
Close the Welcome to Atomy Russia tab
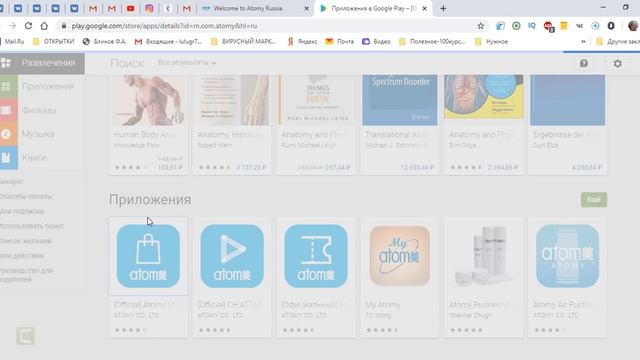click(x=307, y=8)
